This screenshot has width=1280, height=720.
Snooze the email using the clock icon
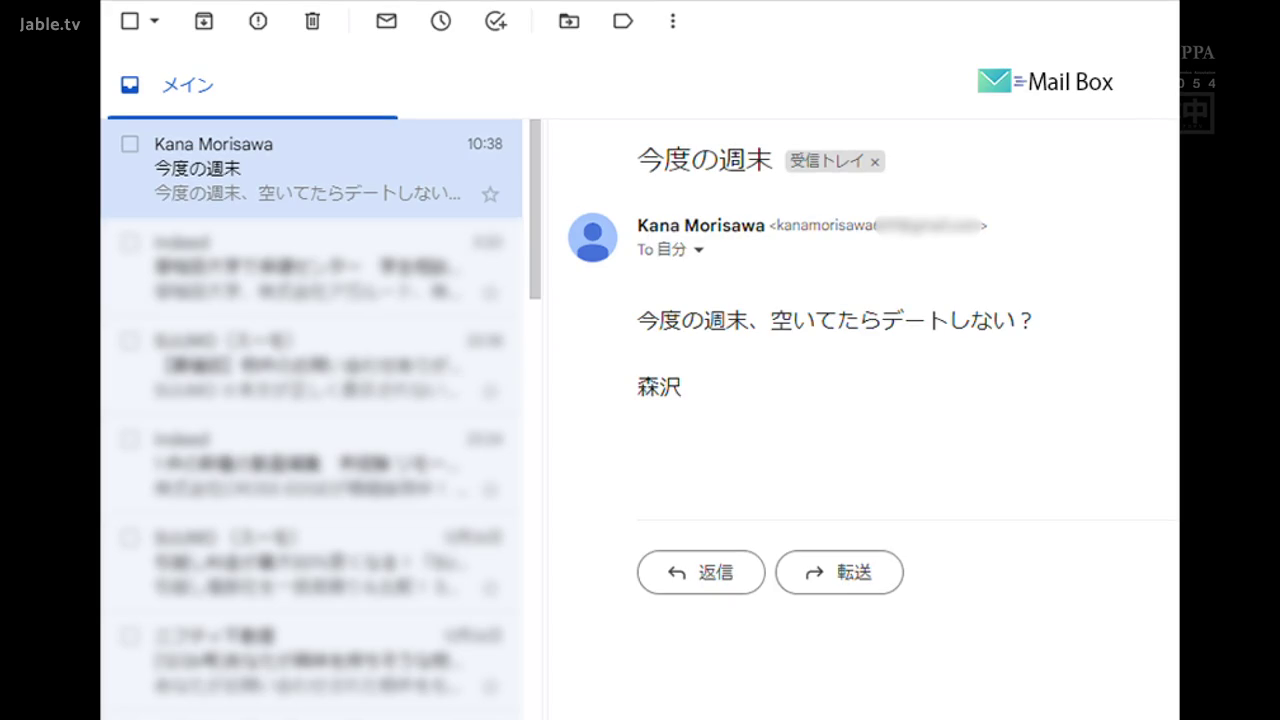pyautogui.click(x=440, y=21)
